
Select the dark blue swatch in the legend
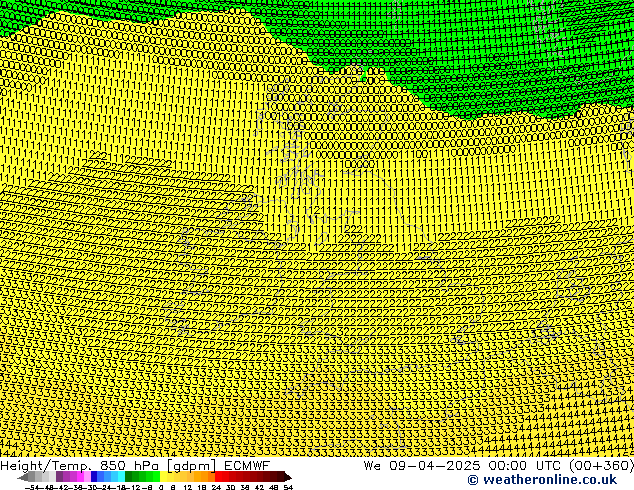pyautogui.click(x=95, y=477)
